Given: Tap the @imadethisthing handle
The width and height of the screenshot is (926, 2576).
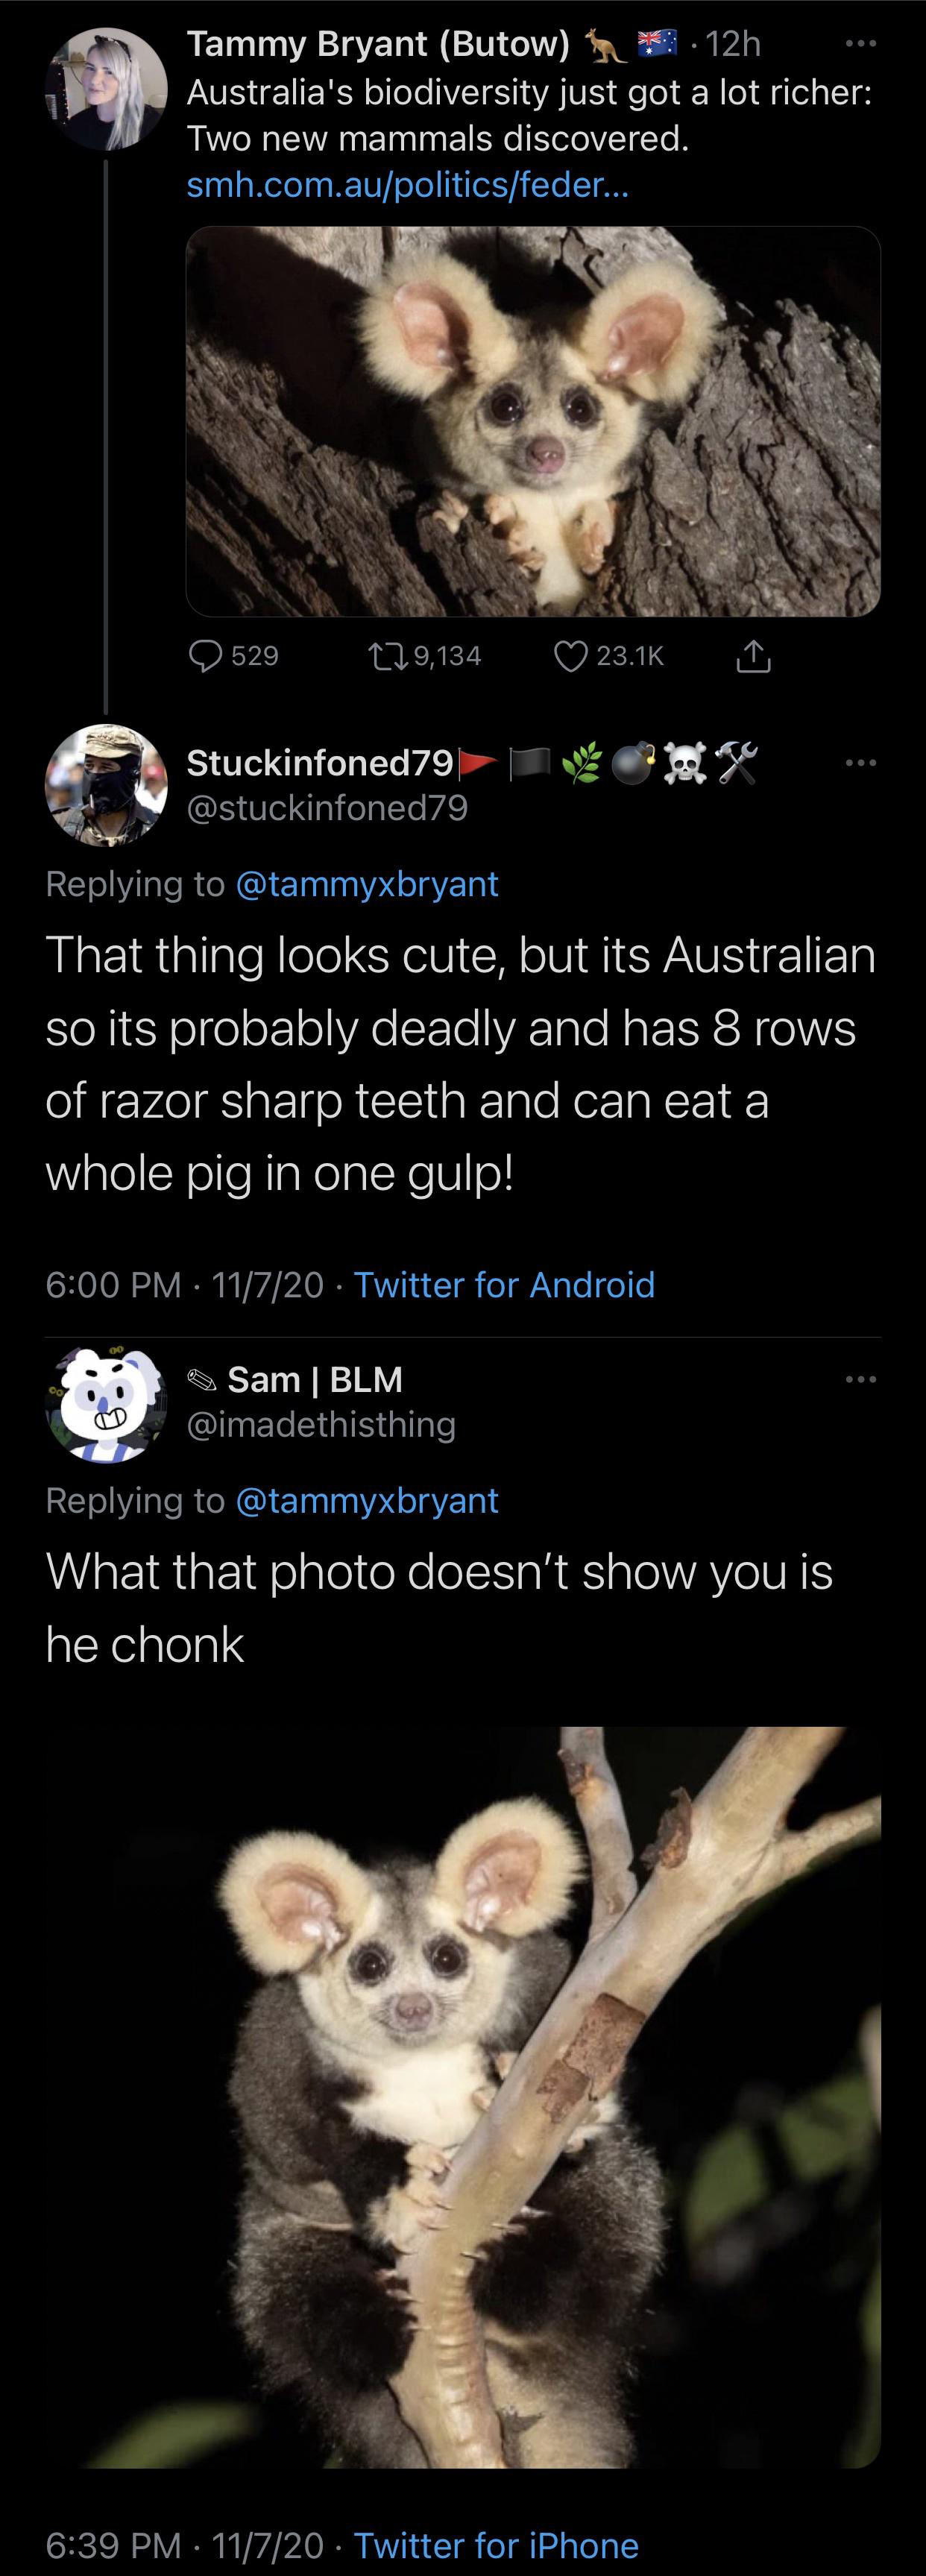Looking at the screenshot, I should point(321,1425).
